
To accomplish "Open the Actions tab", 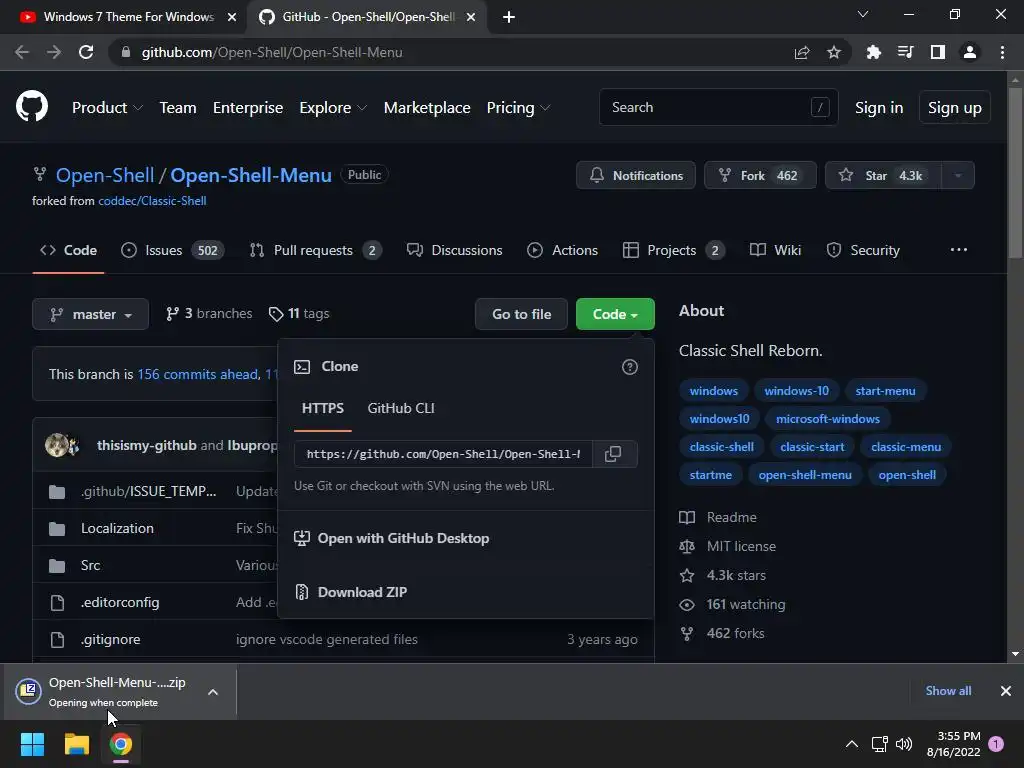I will [x=562, y=250].
